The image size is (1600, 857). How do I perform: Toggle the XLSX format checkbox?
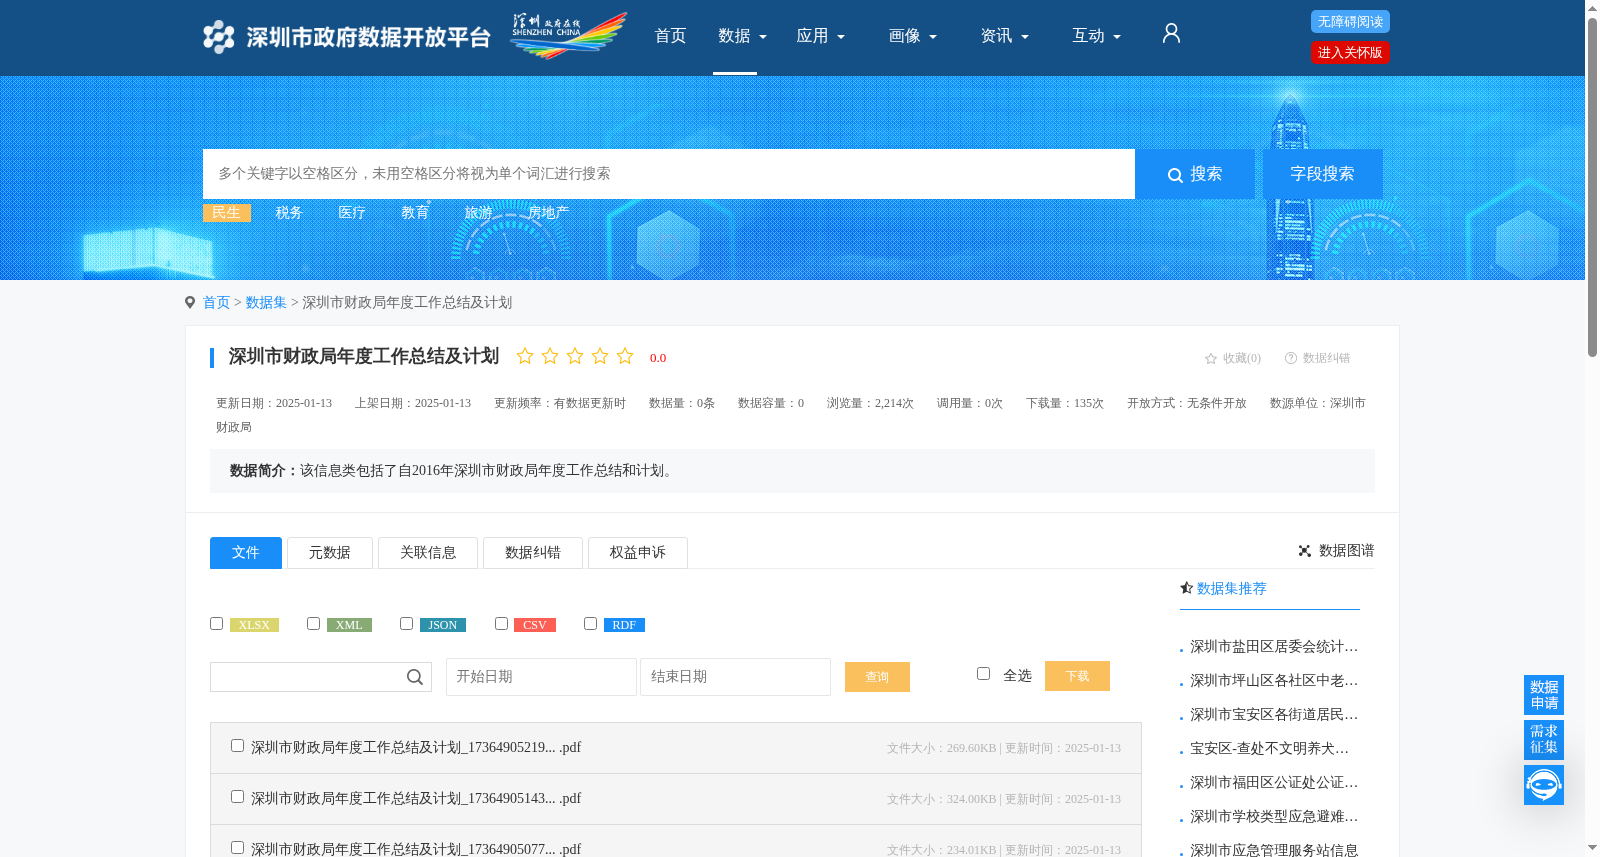pos(216,624)
